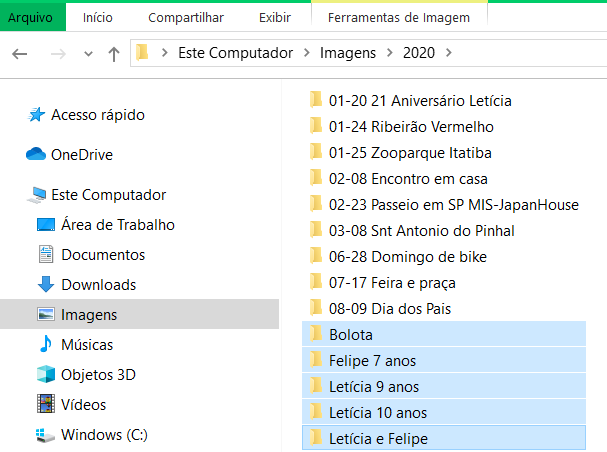Image resolution: width=607 pixels, height=452 pixels.
Task: Open recent locations dropdown arrow
Action: click(89, 54)
